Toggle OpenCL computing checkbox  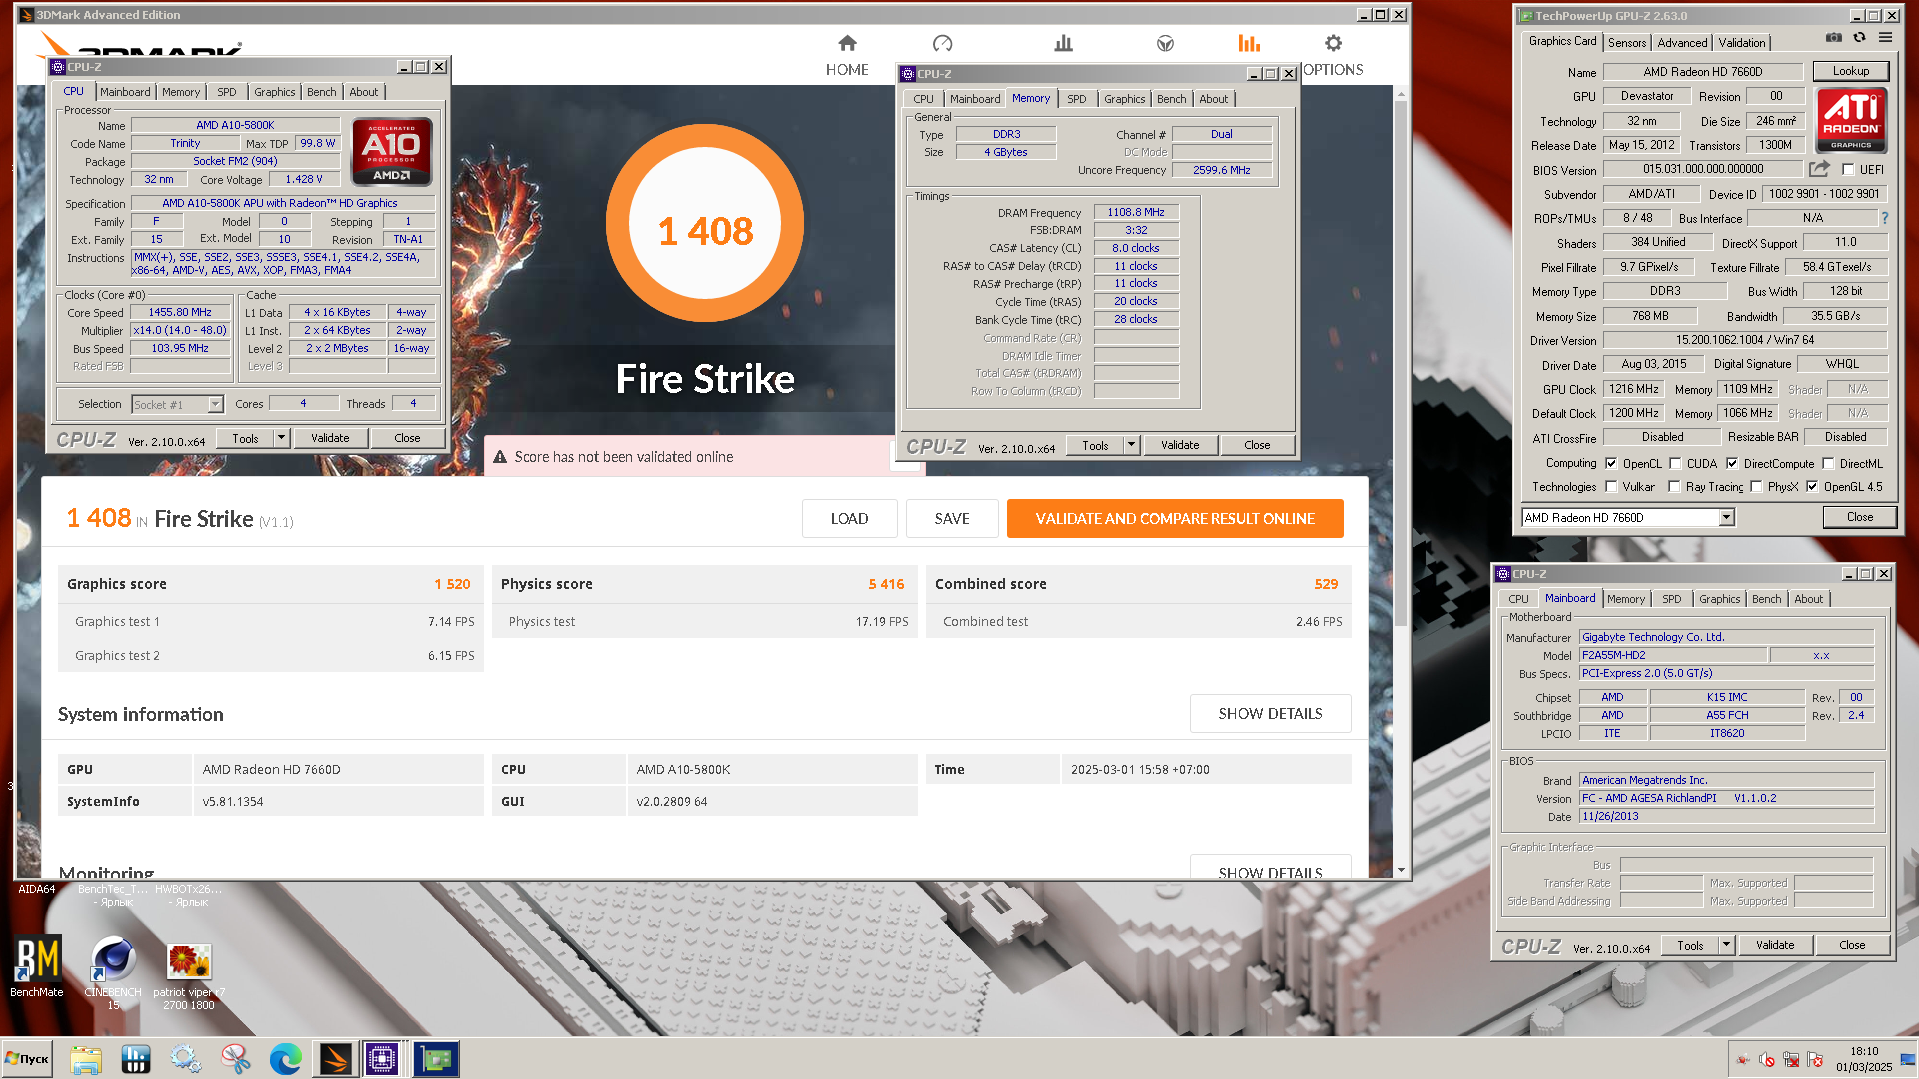point(1611,463)
